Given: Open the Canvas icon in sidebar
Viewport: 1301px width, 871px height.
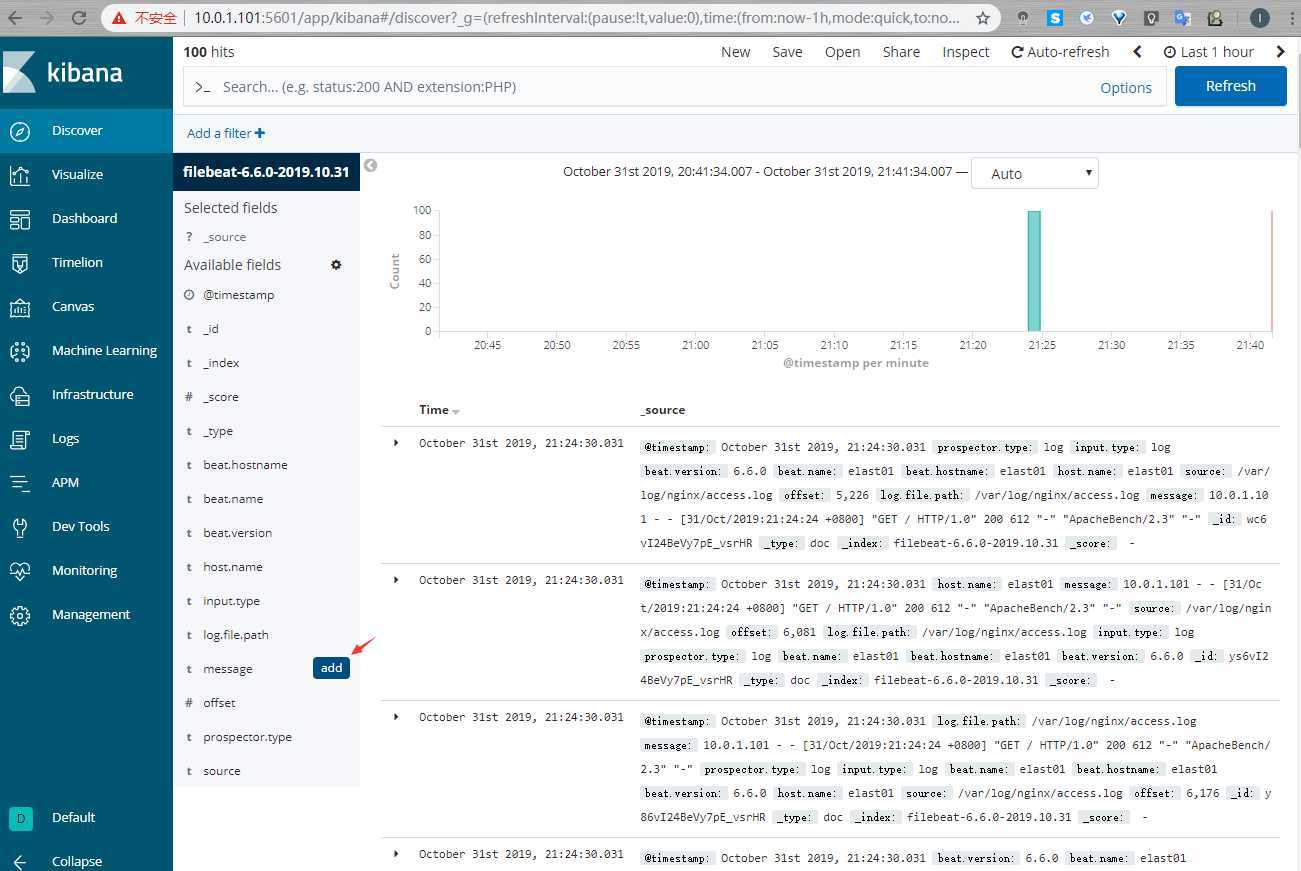Looking at the screenshot, I should click(20, 307).
